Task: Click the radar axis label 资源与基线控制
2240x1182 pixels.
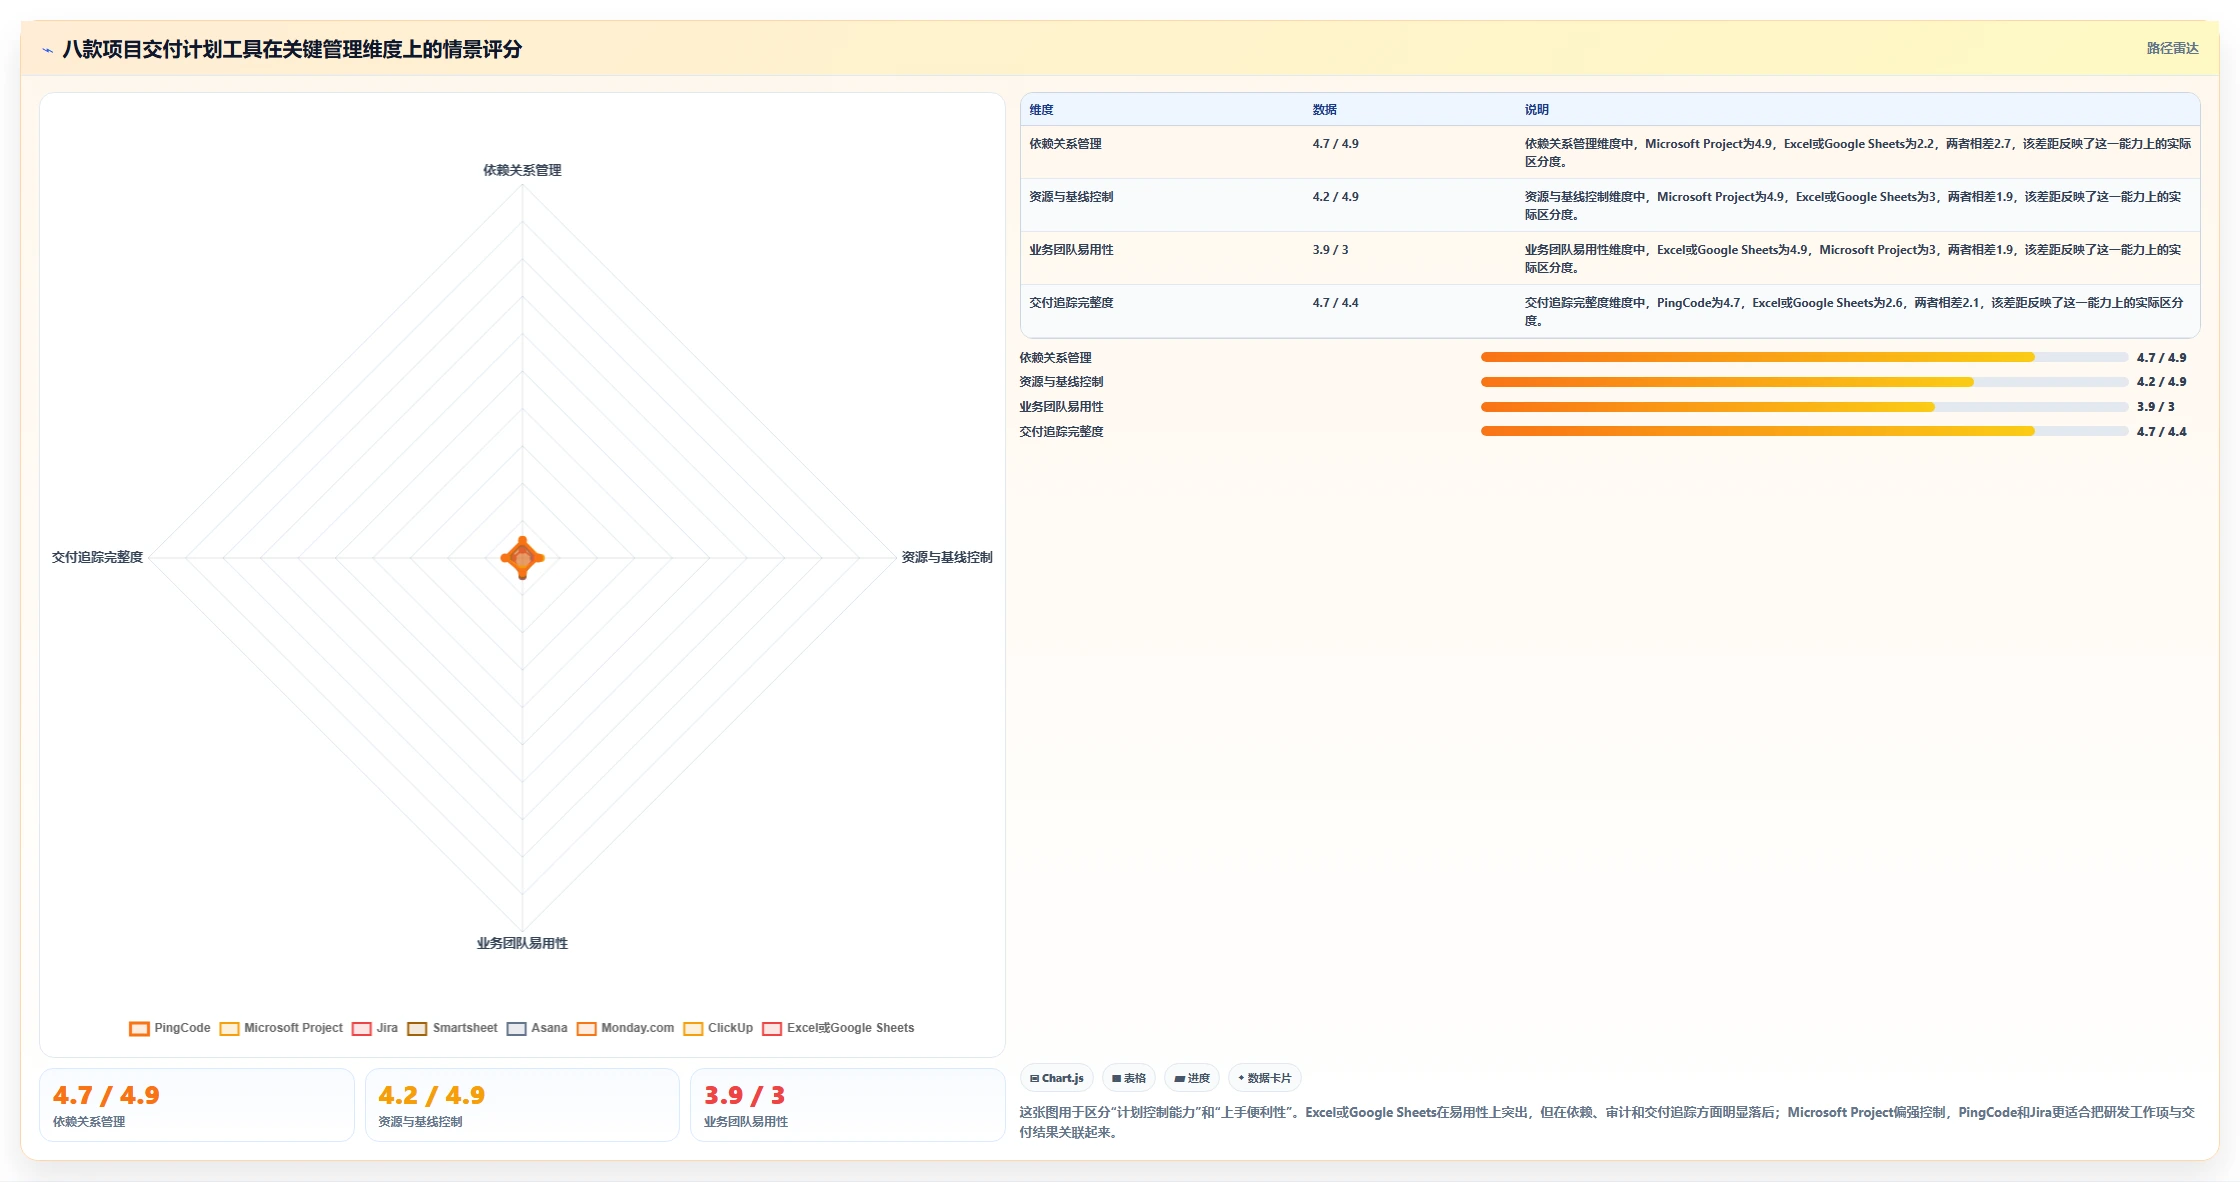Action: [x=947, y=557]
